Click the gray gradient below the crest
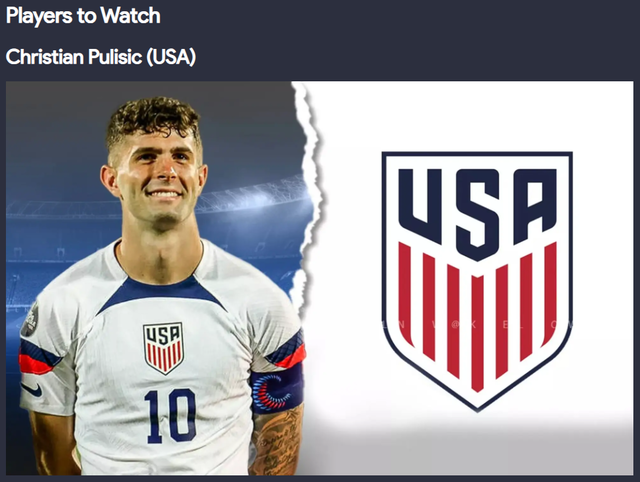The image size is (640, 482). (x=469, y=443)
